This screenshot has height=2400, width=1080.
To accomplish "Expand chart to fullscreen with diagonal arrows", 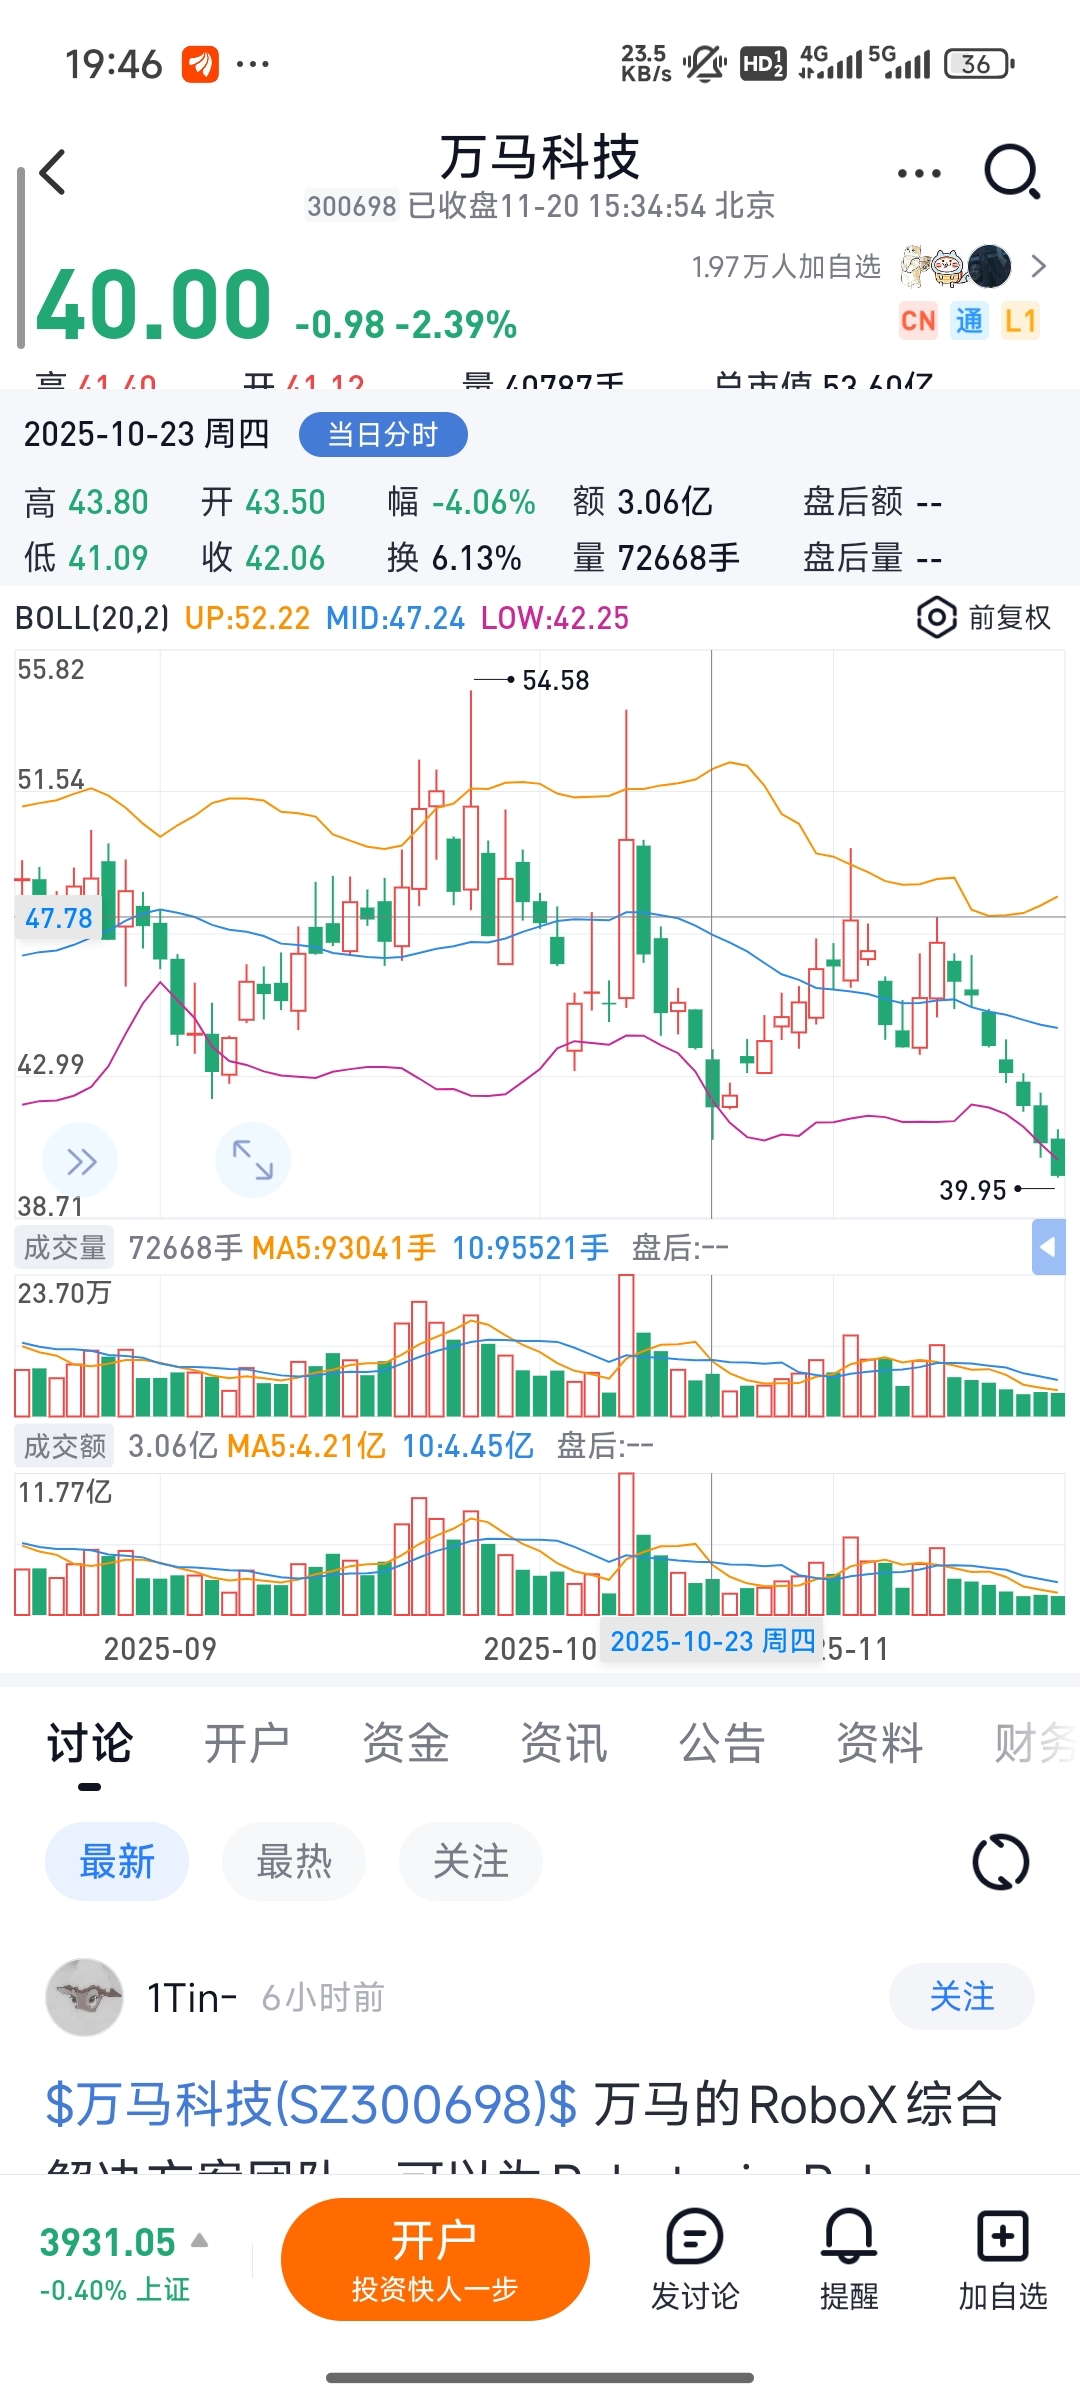I will click(x=253, y=1160).
